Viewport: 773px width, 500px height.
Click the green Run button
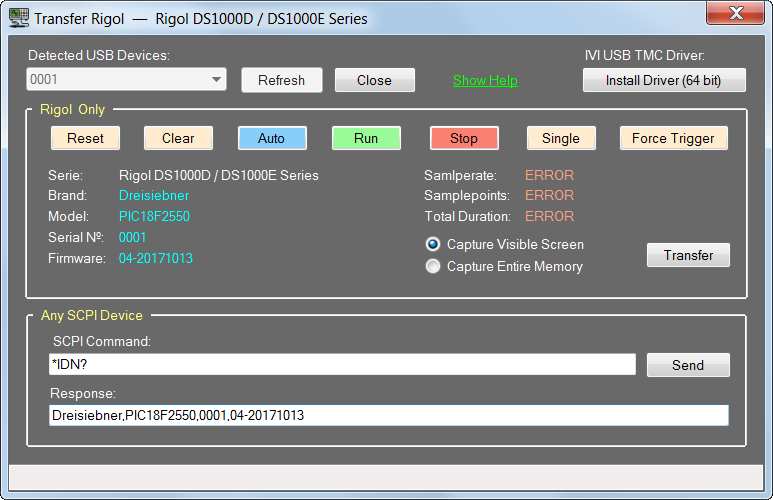click(x=366, y=138)
